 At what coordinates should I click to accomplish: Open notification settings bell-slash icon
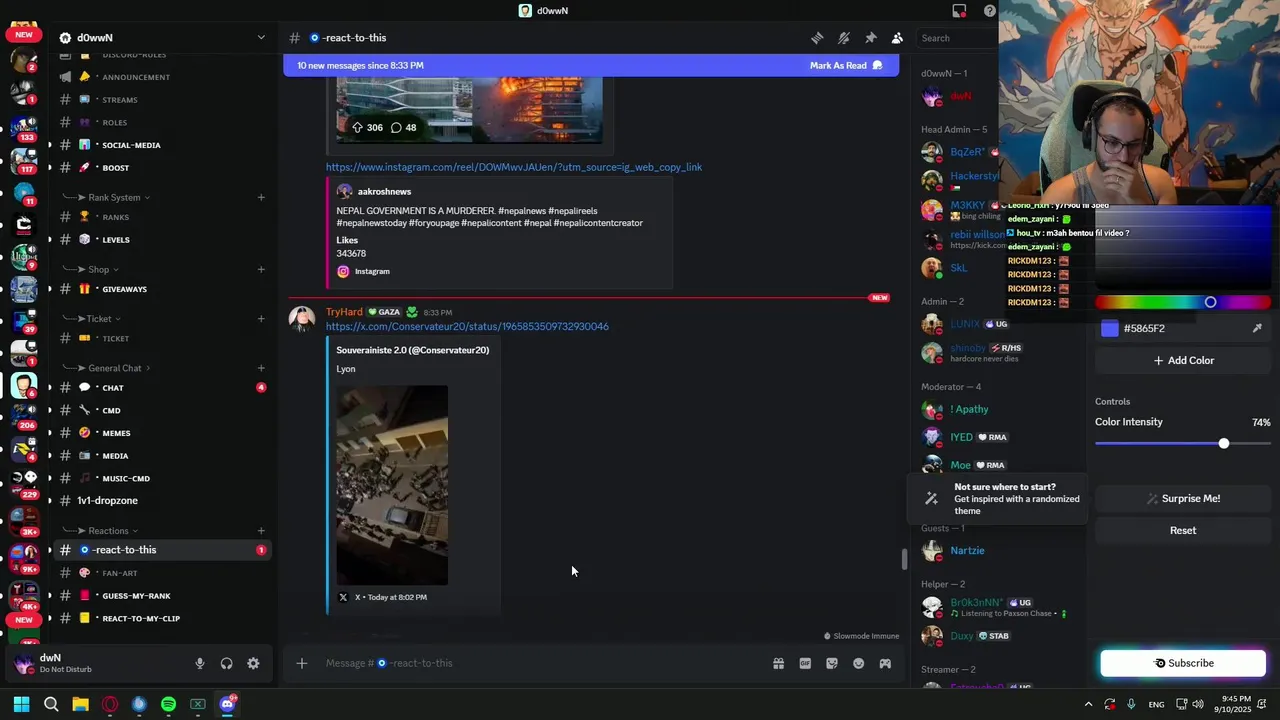844,38
